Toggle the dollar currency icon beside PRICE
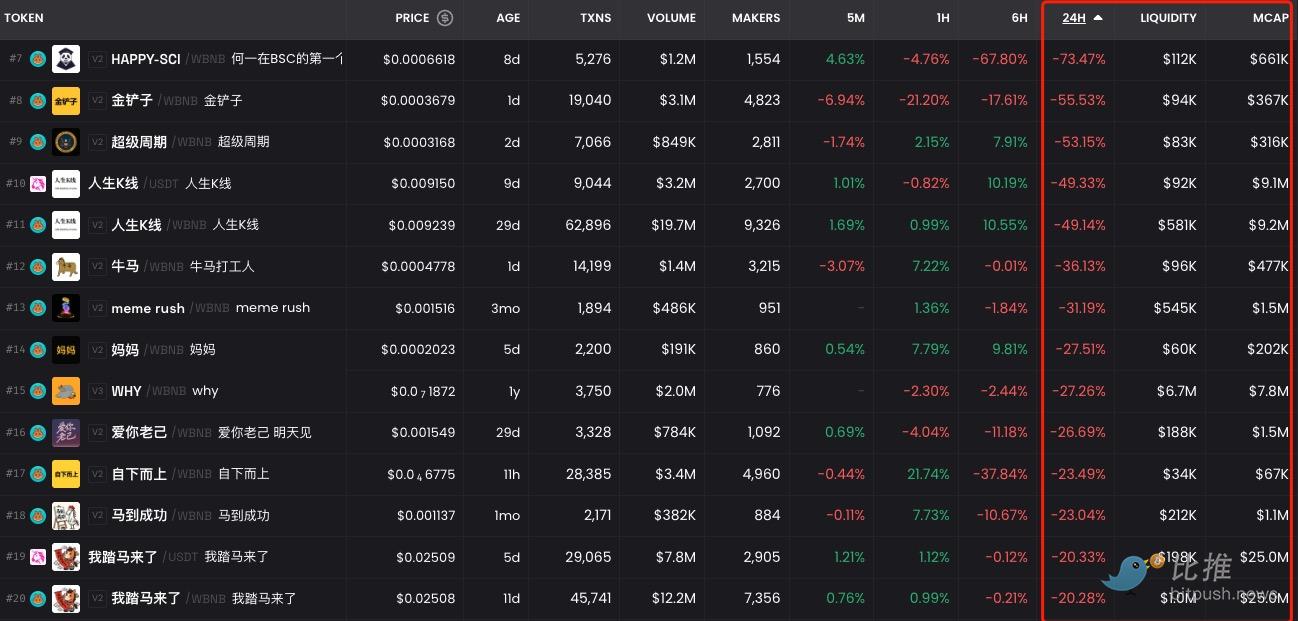Image resolution: width=1298 pixels, height=621 pixels. click(x=445, y=18)
